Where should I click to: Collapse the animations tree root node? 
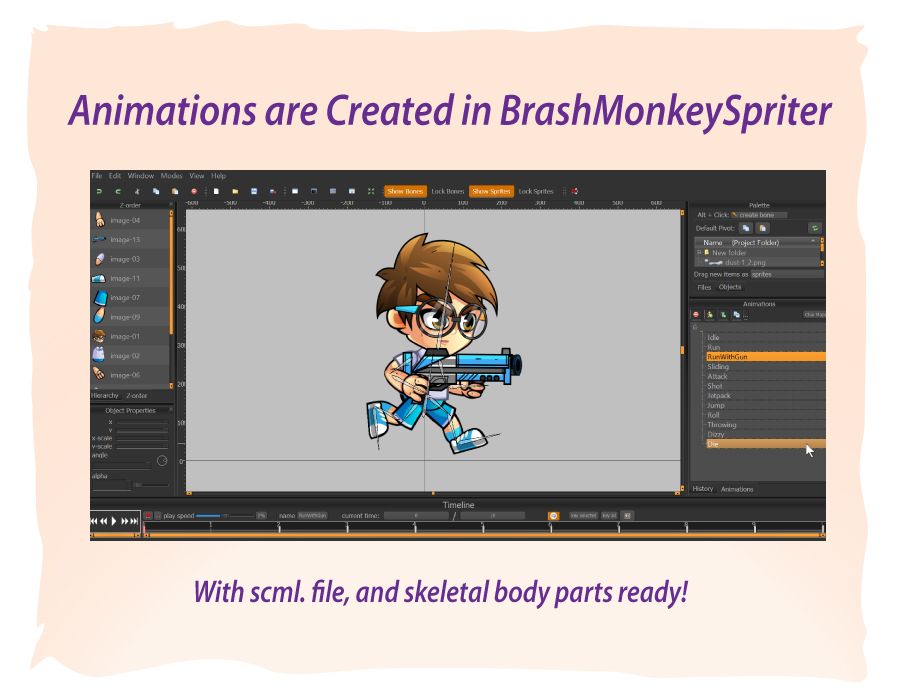695,327
